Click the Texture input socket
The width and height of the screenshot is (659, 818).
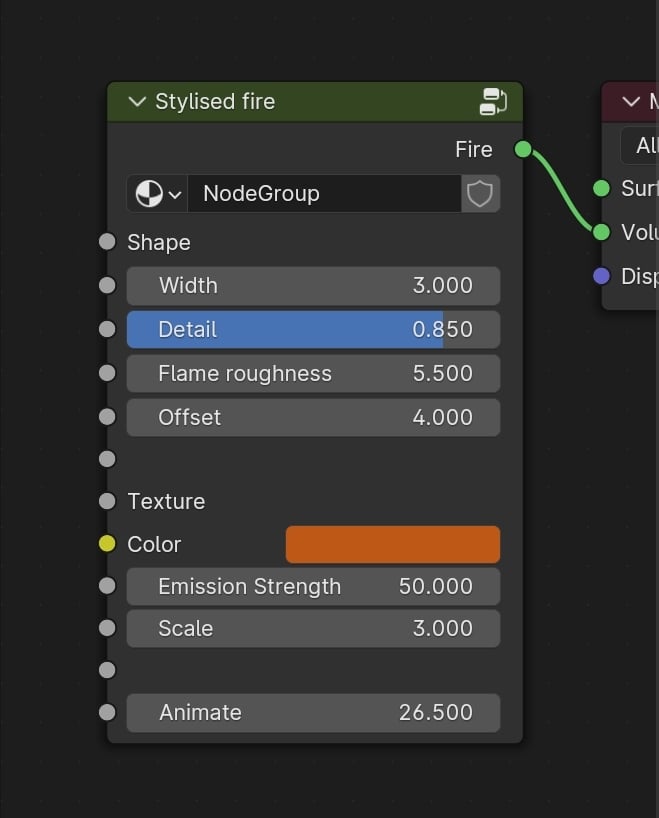coord(107,501)
